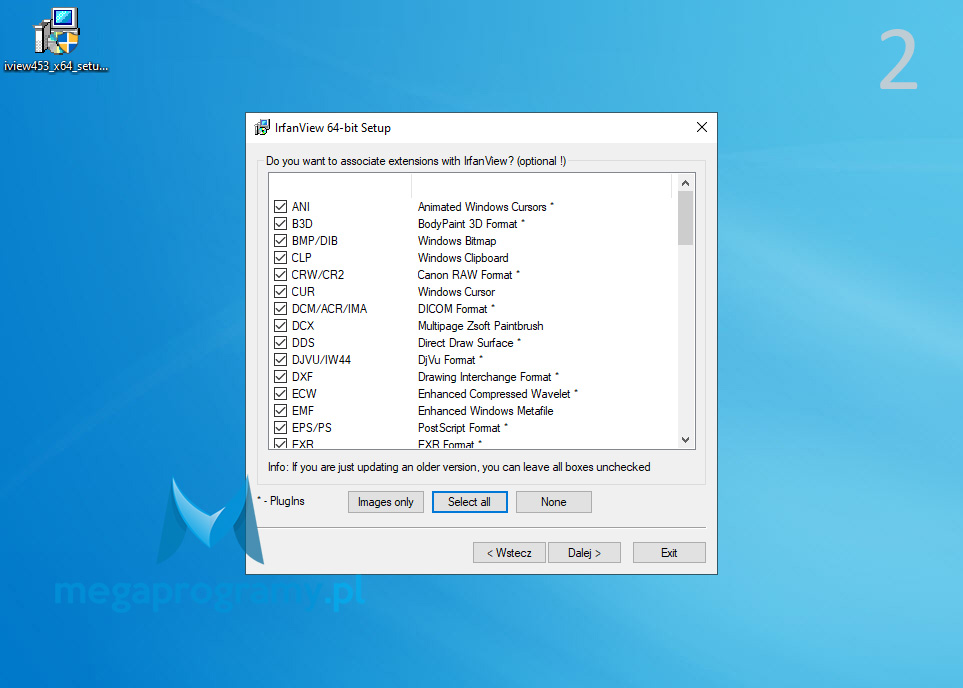Uncheck the B3D extension checkbox
Viewport: 963px width, 688px height.
coord(281,224)
